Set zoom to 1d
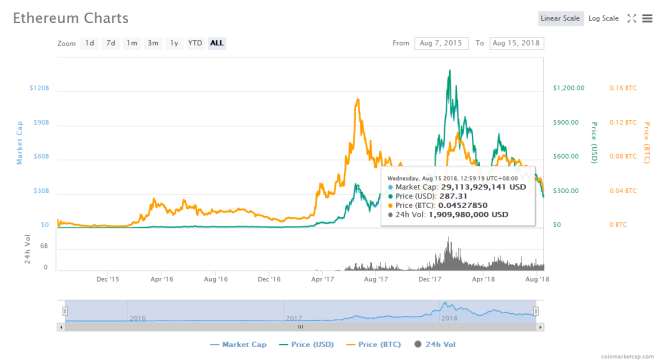Viewport: 670px width, 363px height. pyautogui.click(x=89, y=43)
